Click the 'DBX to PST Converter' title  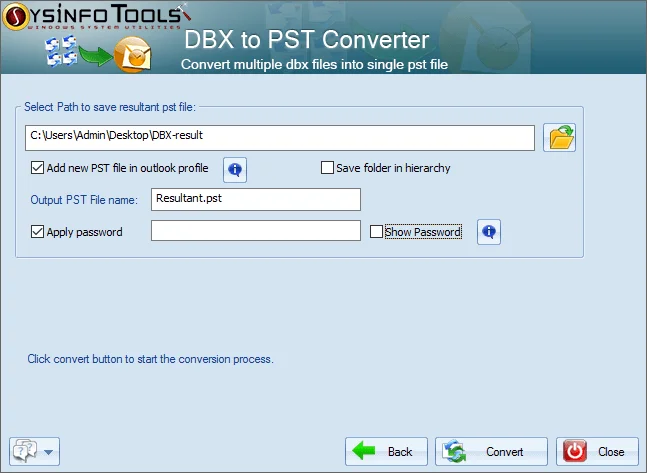pyautogui.click(x=307, y=40)
